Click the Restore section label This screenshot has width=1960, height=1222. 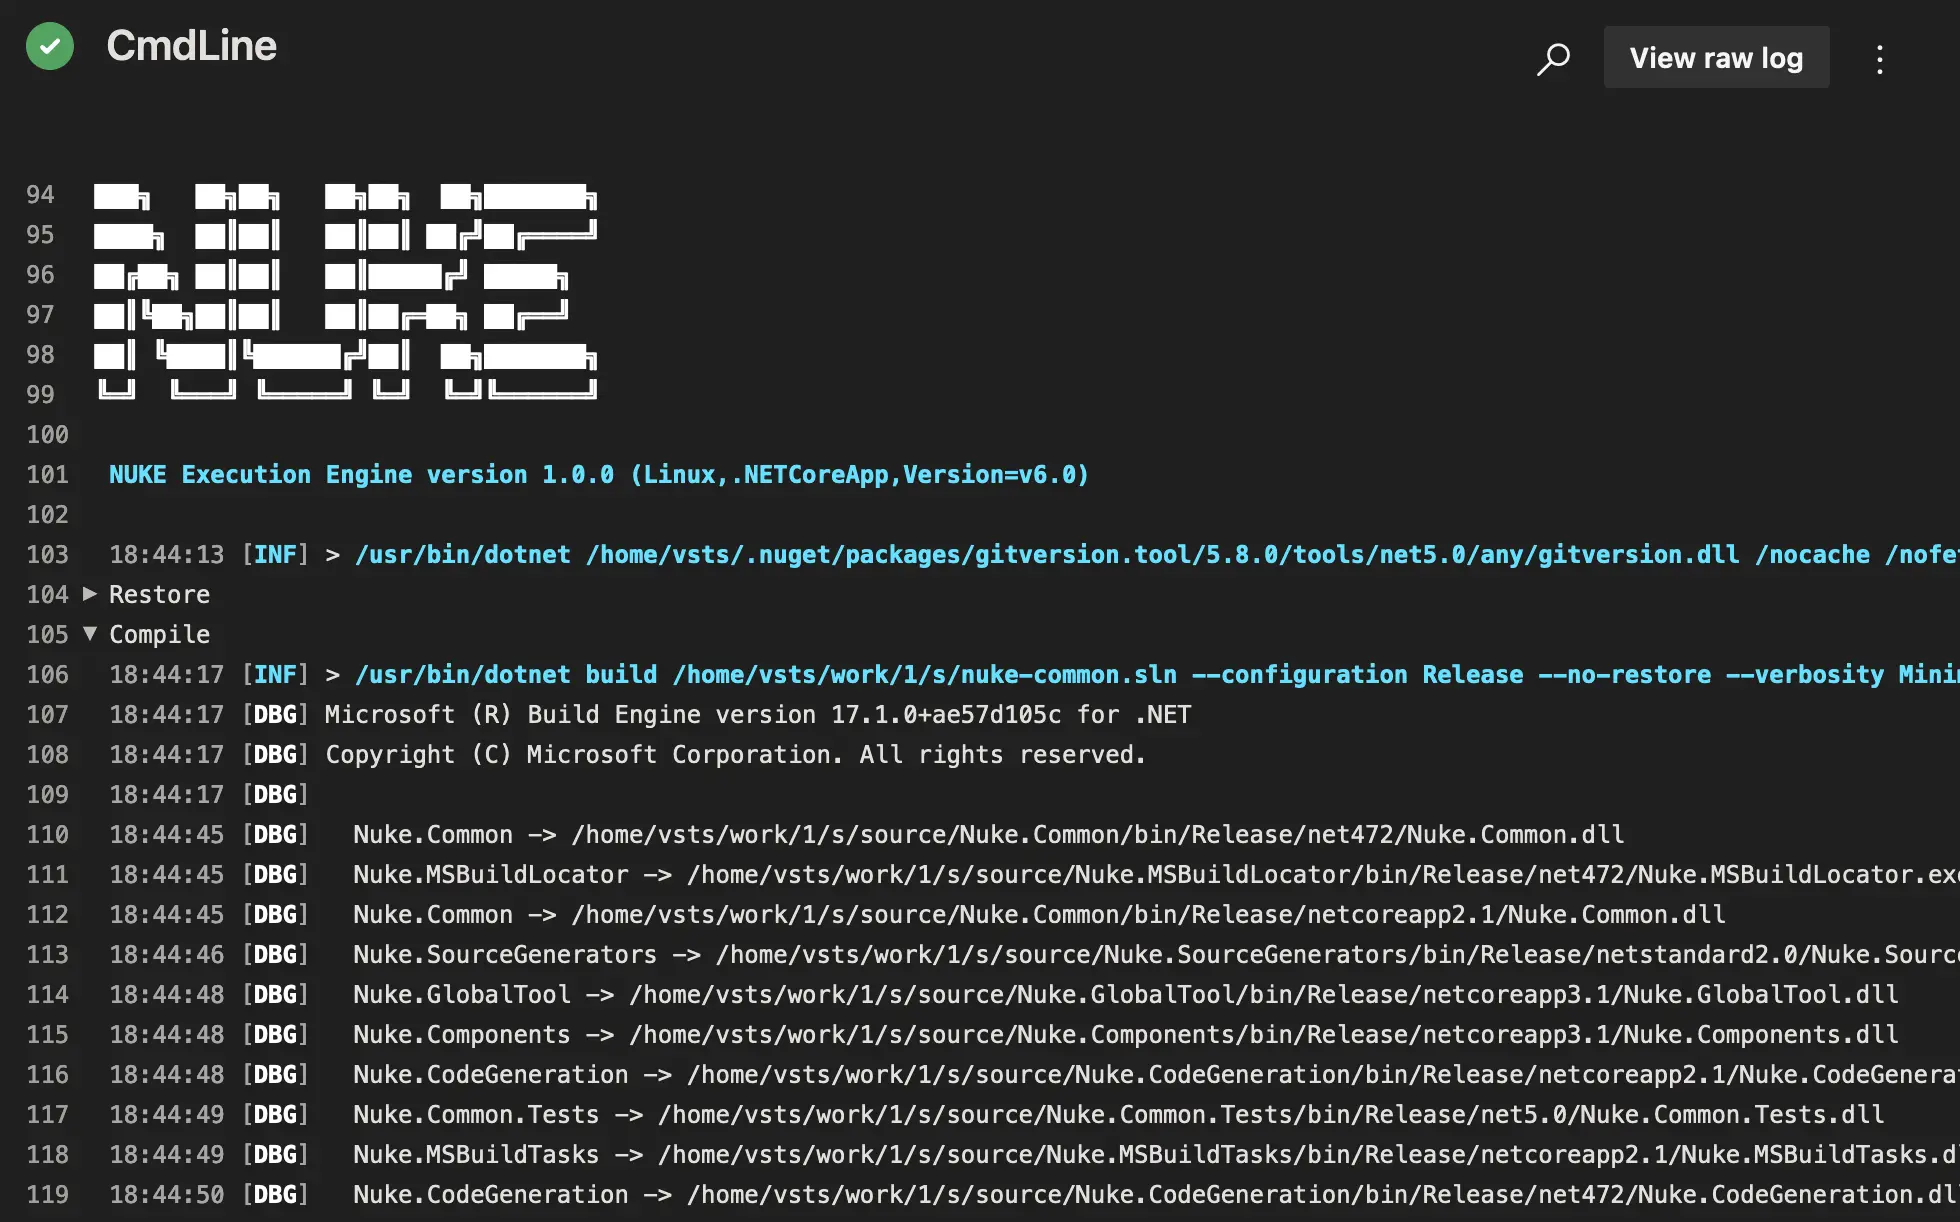[x=159, y=595]
